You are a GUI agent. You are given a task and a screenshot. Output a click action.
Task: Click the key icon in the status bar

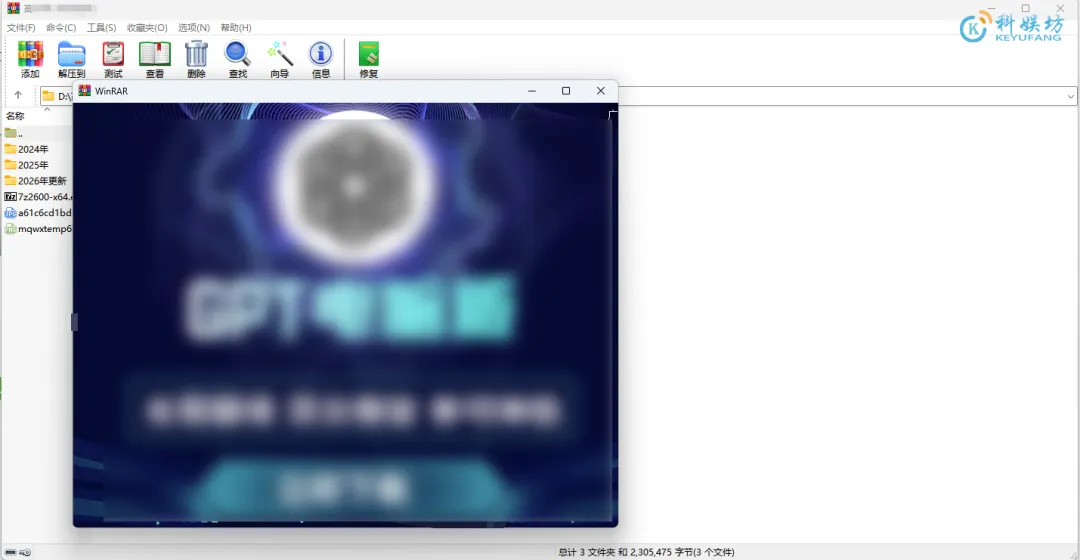click(25, 552)
